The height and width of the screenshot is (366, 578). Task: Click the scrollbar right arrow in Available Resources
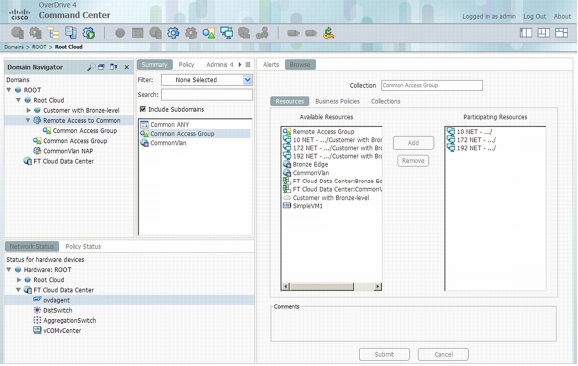[x=377, y=286]
